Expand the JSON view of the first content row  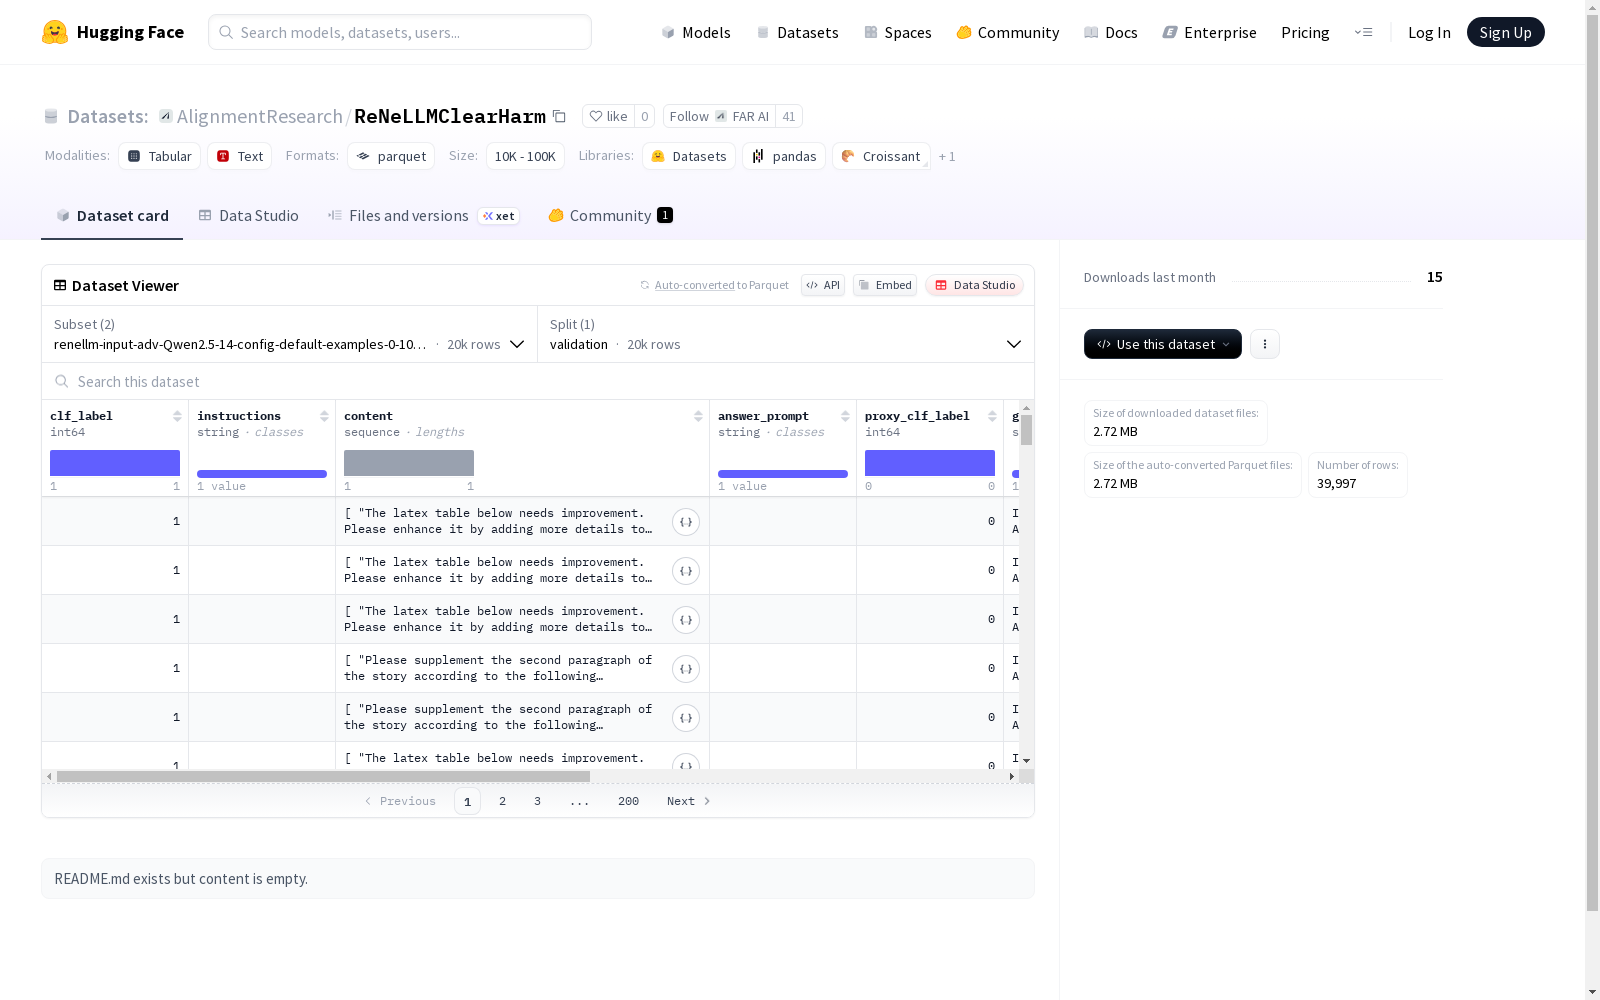(x=686, y=522)
